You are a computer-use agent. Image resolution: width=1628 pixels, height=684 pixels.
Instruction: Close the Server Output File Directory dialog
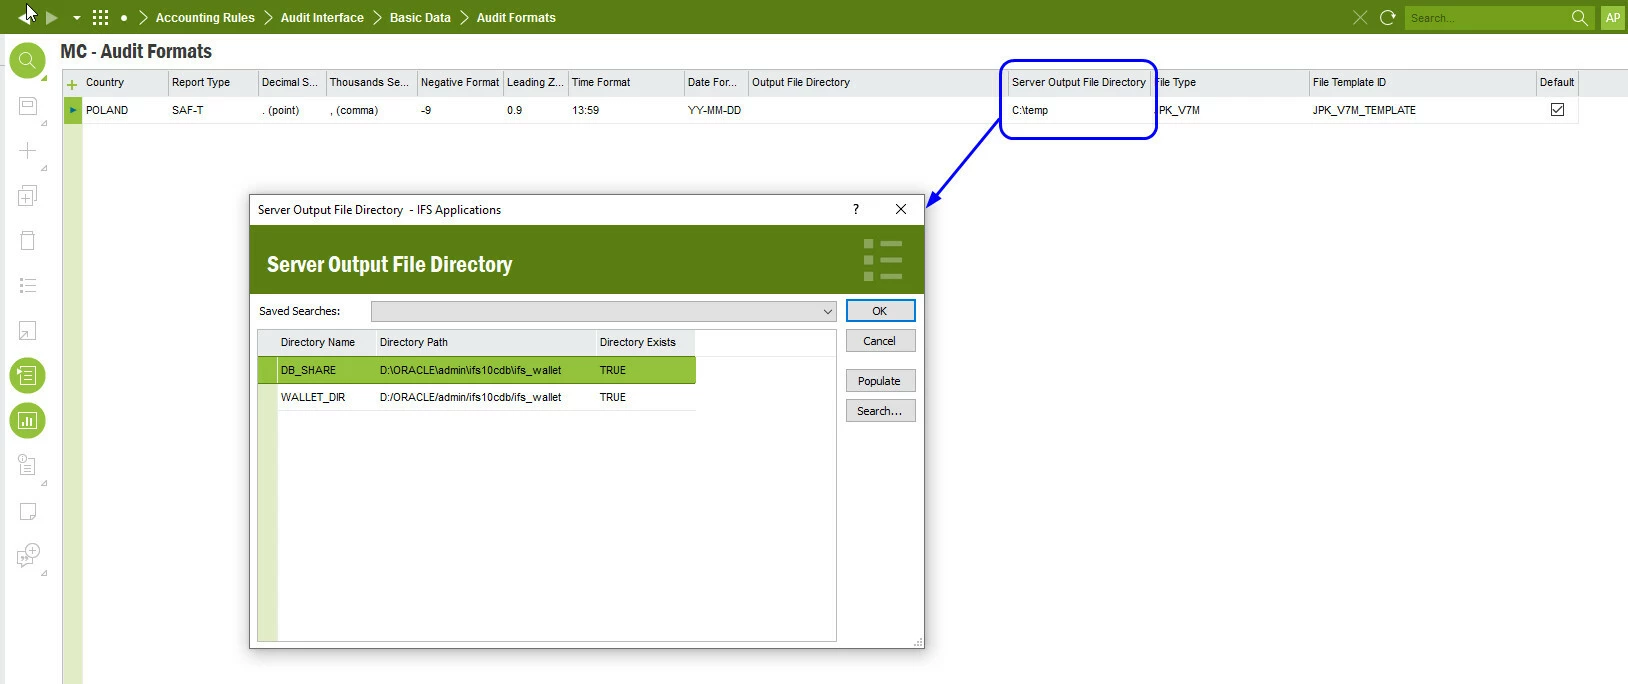(901, 209)
